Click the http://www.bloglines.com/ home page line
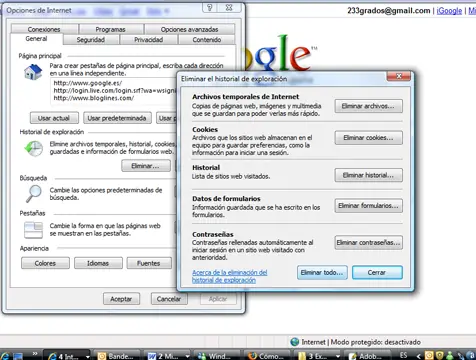This screenshot has height=360, width=476. (x=94, y=98)
